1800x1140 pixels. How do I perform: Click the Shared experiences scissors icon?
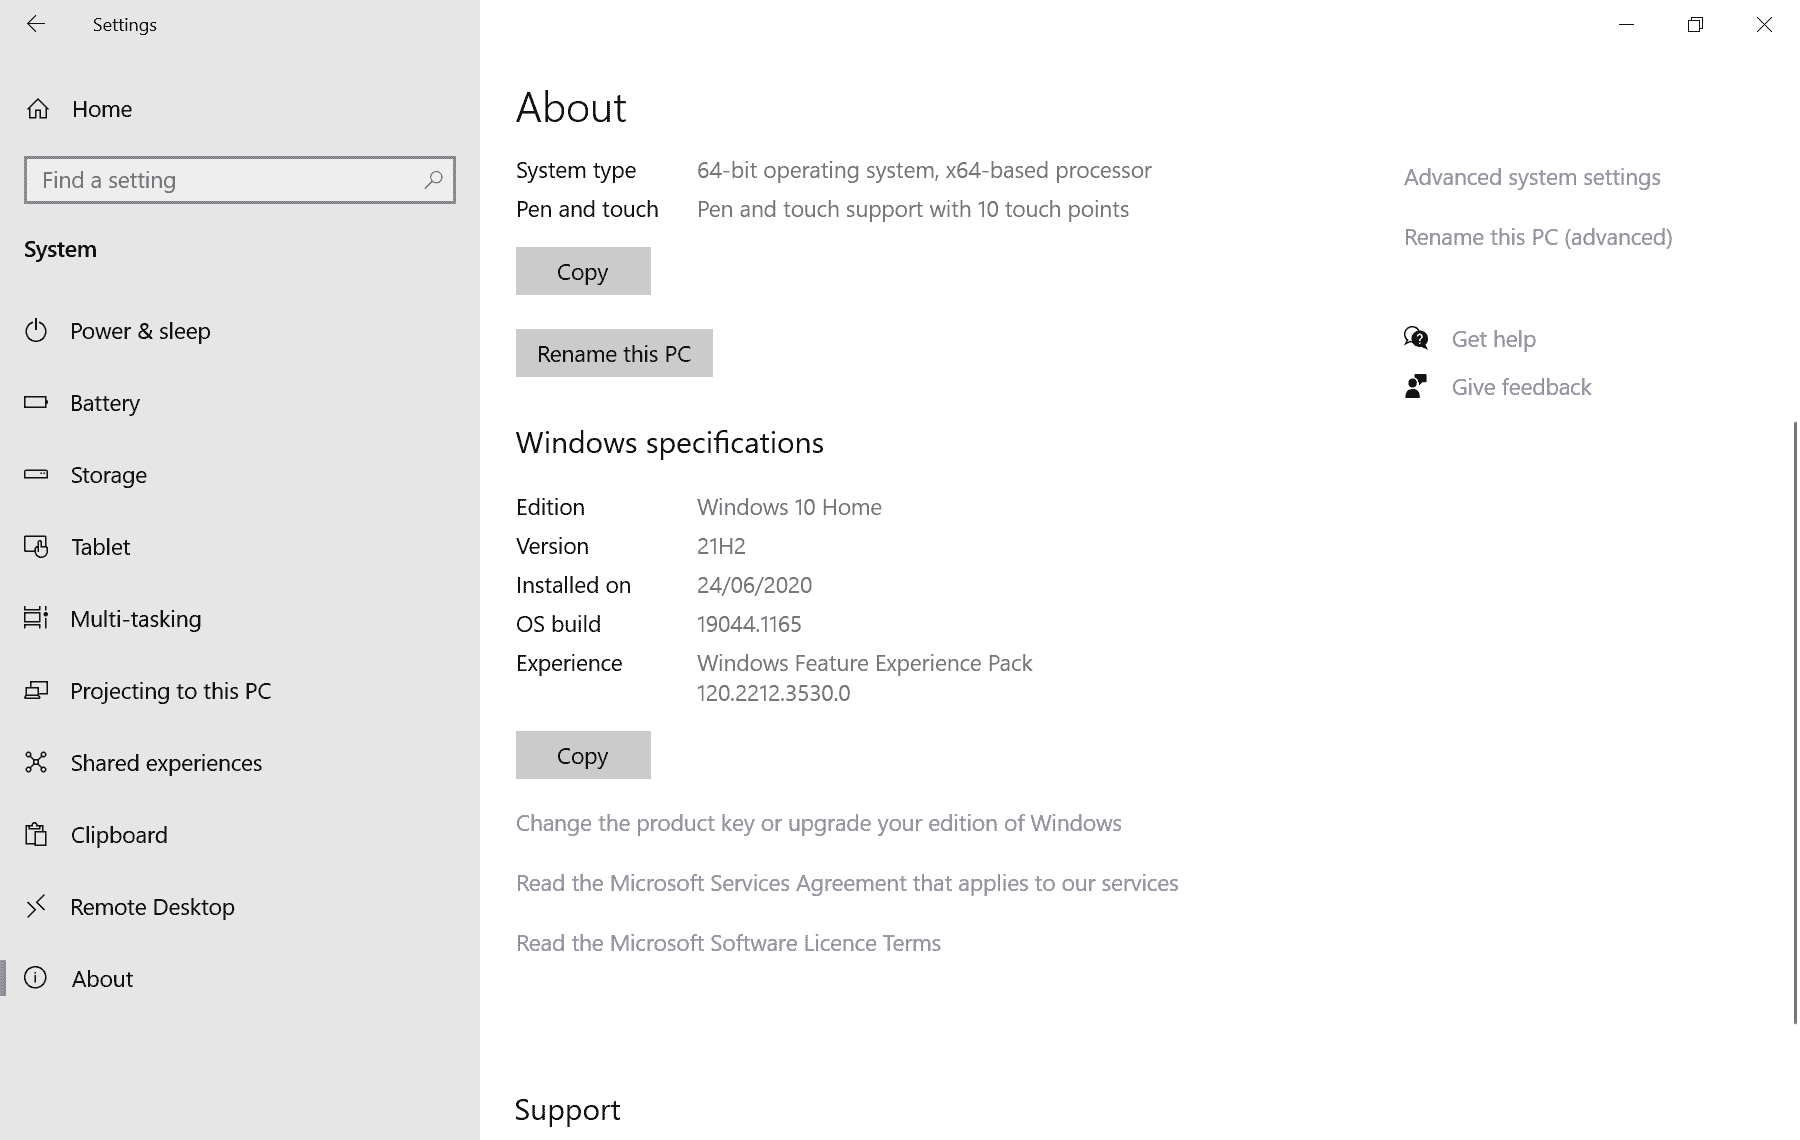(x=36, y=763)
